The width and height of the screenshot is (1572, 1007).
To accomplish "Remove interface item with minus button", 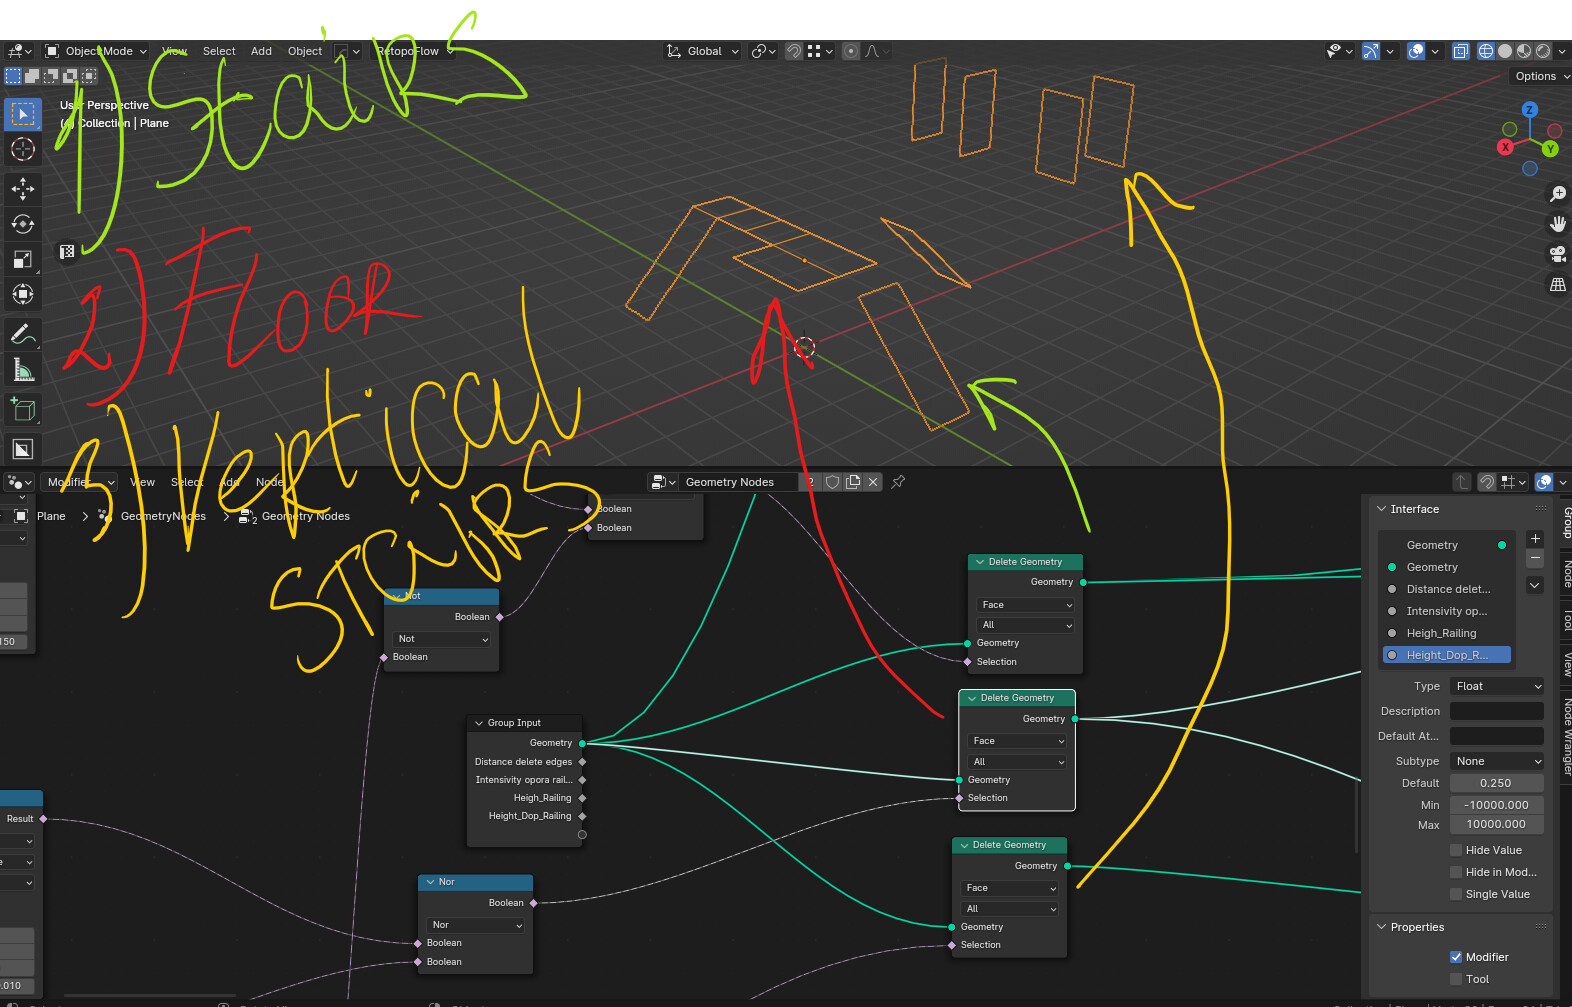I will (1535, 557).
